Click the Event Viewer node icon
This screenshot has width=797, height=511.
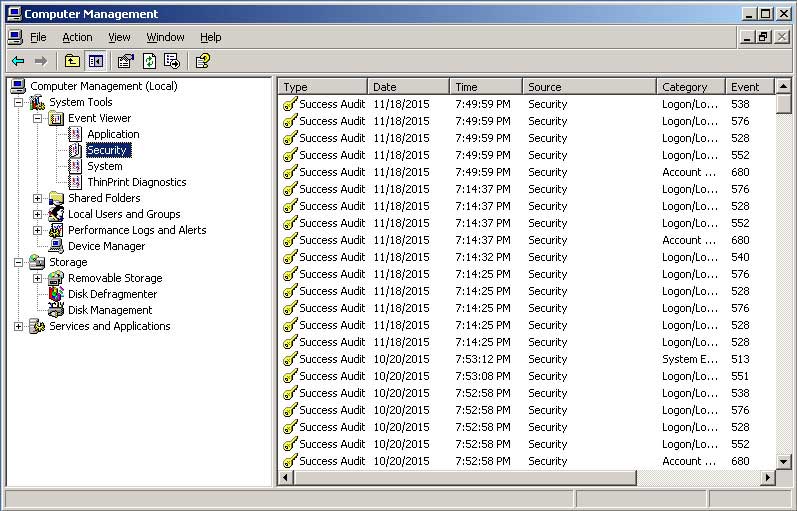tap(56, 118)
